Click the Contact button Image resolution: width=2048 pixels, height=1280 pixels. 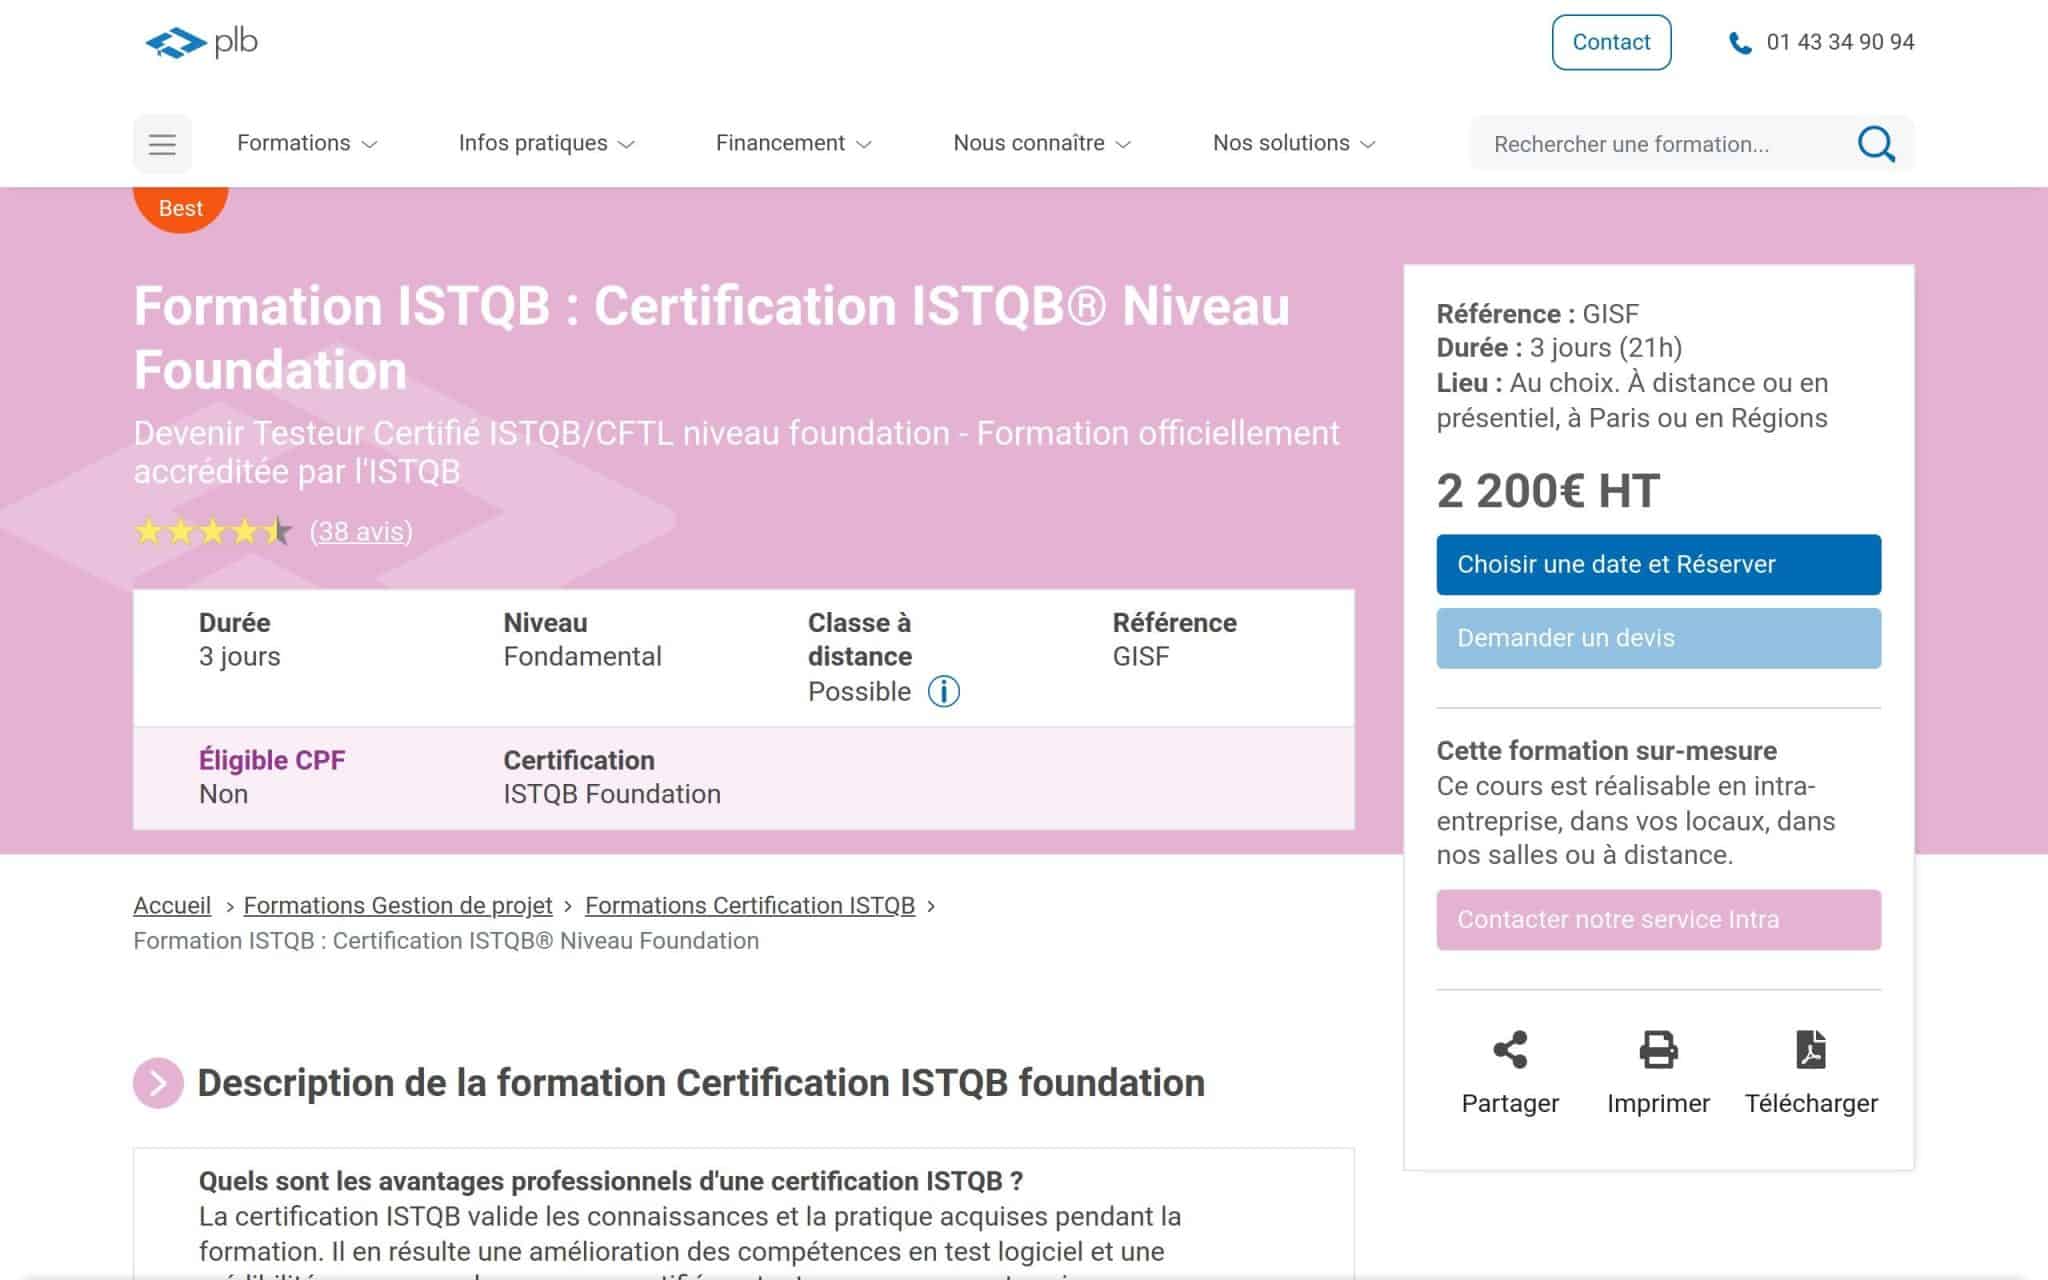tap(1611, 42)
